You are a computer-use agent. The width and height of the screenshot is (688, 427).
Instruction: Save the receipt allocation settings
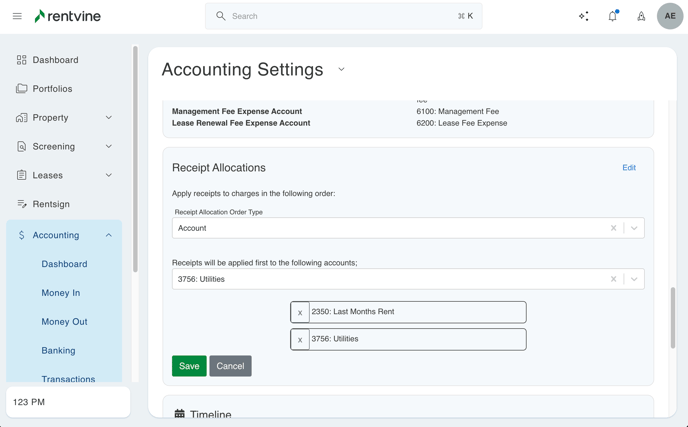click(x=189, y=366)
